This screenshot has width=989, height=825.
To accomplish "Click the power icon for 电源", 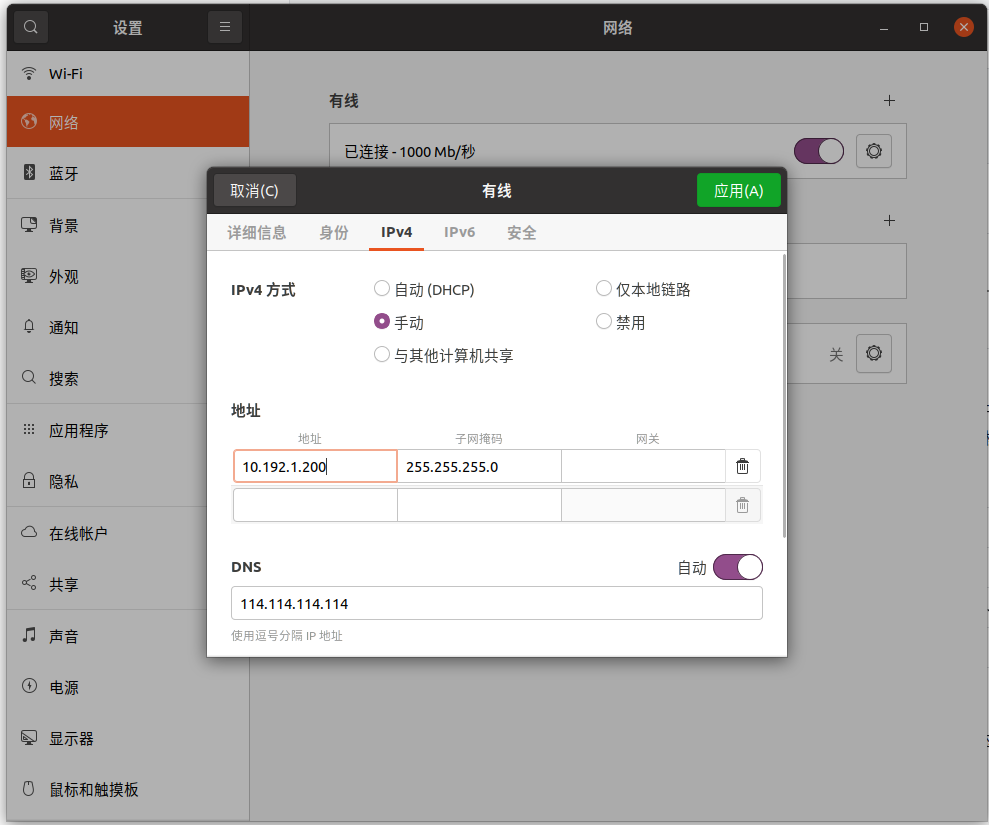I will [29, 686].
